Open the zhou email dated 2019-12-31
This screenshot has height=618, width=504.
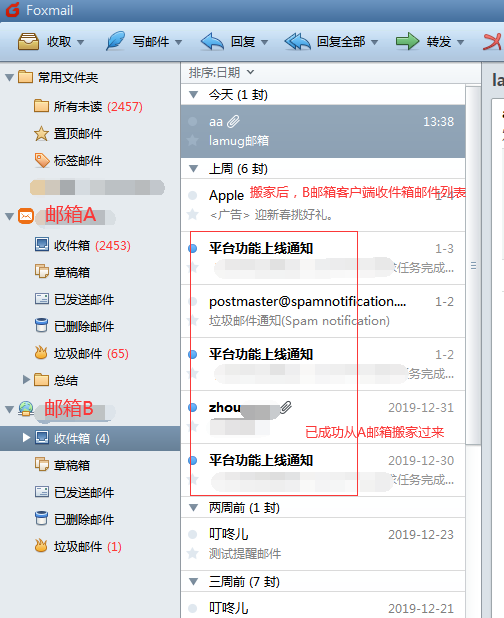323,417
